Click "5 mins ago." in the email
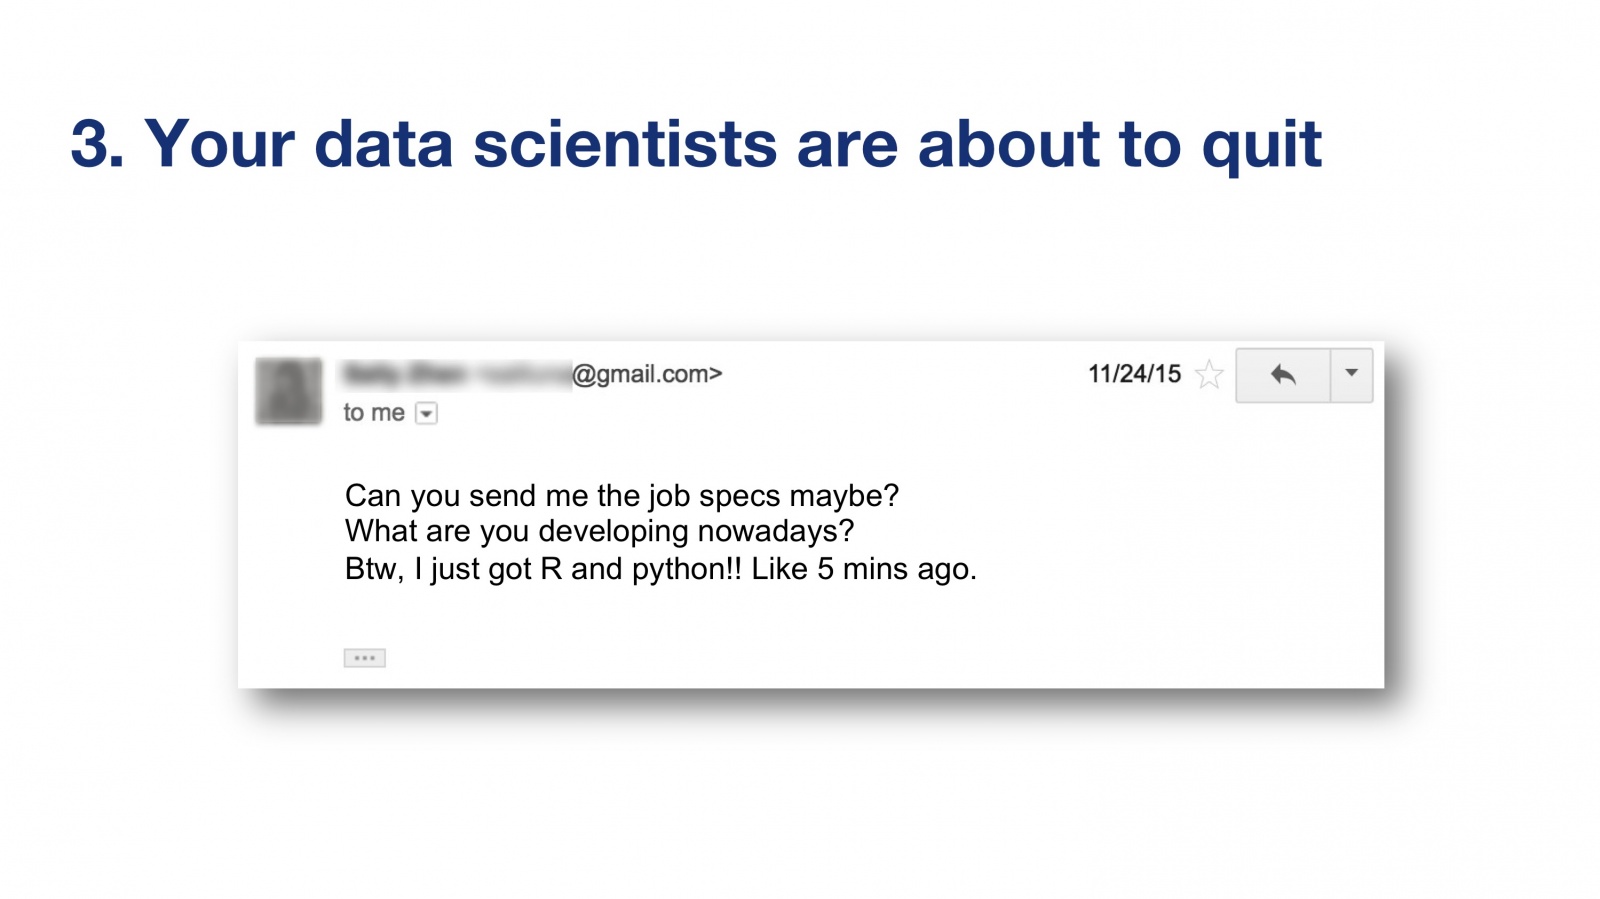Viewport: 1600px width, 899px height. click(x=896, y=569)
